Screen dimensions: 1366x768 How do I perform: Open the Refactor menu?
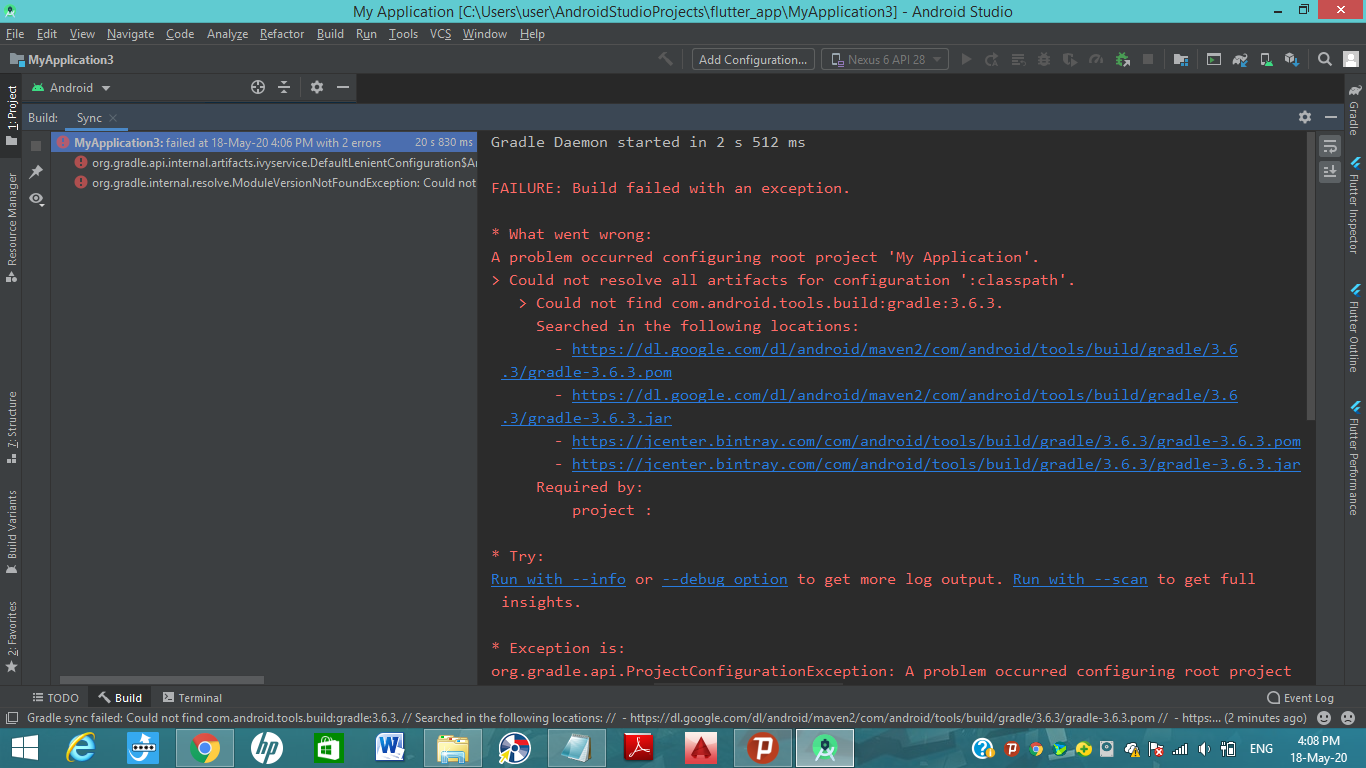pyautogui.click(x=281, y=33)
